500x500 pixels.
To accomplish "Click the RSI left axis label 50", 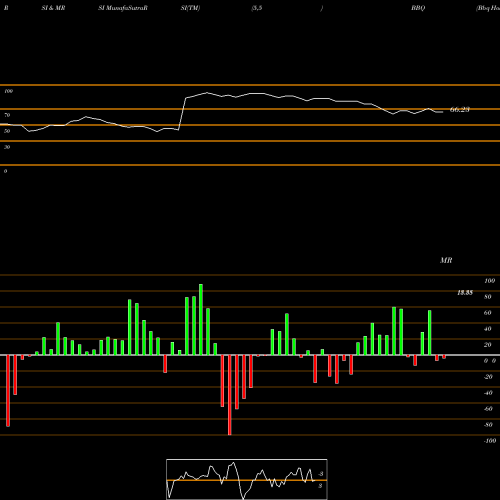I will 7,131.
